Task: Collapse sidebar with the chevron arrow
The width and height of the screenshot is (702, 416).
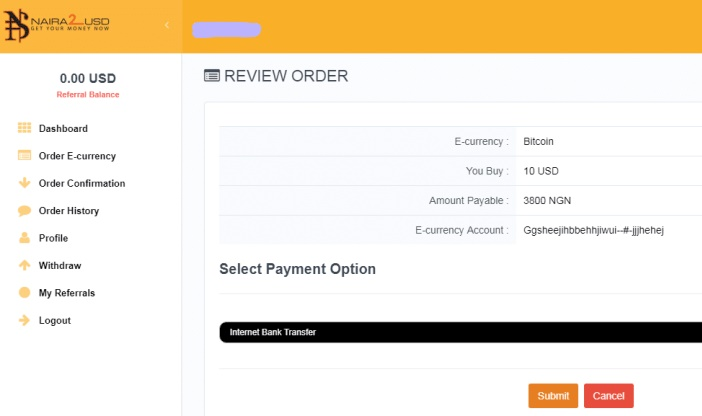Action: pos(167,25)
